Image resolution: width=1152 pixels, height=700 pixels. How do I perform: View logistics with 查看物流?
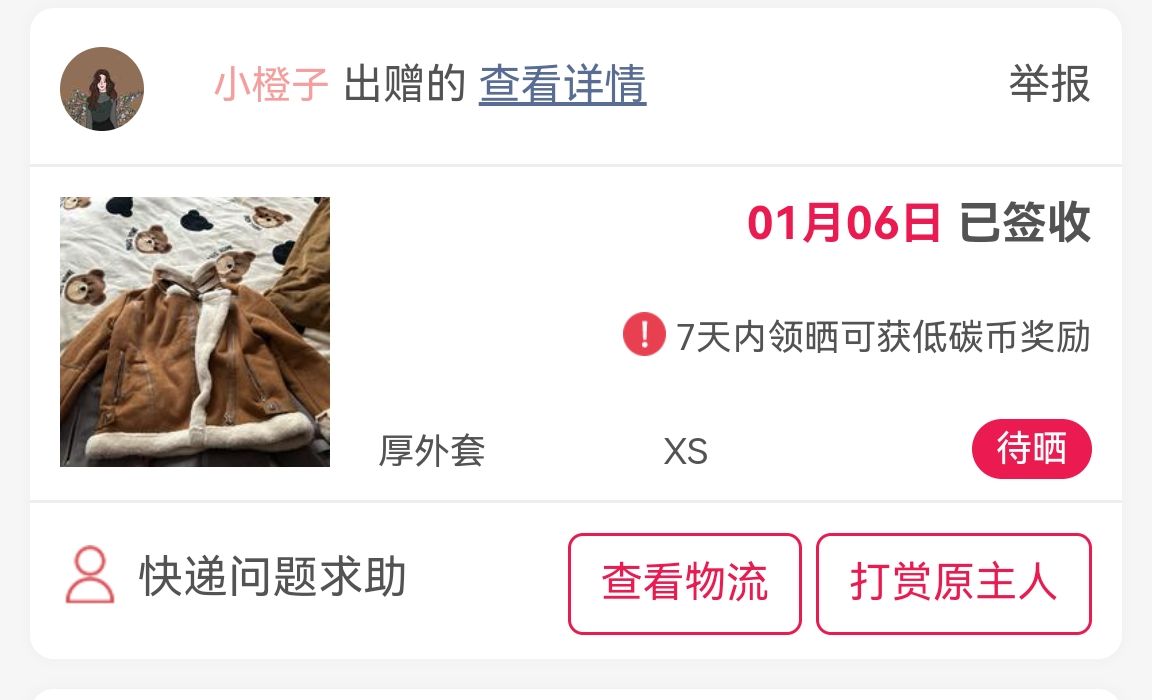coord(685,583)
